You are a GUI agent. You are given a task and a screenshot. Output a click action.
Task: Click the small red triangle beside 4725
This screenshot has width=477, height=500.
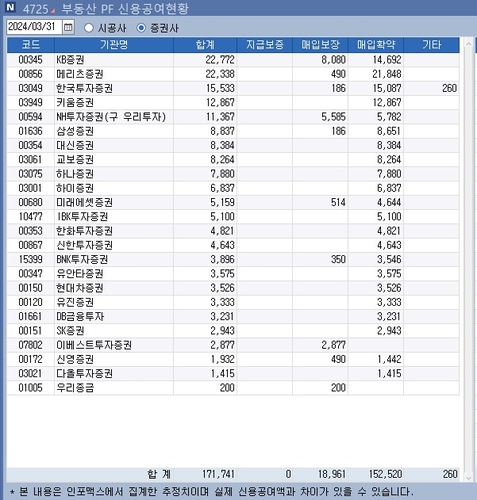click(x=53, y=11)
